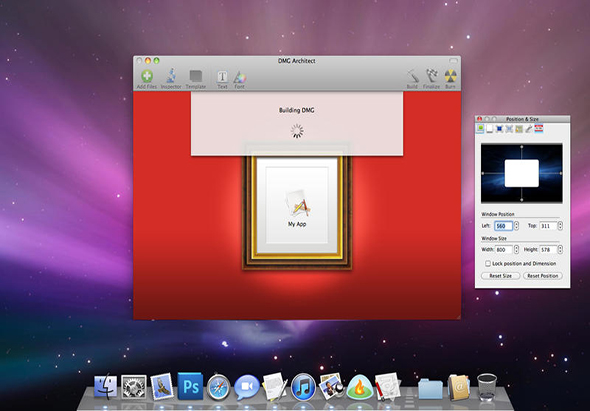Image resolution: width=590 pixels, height=411 pixels.
Task: Launch Safari from the Dock
Action: [218, 387]
